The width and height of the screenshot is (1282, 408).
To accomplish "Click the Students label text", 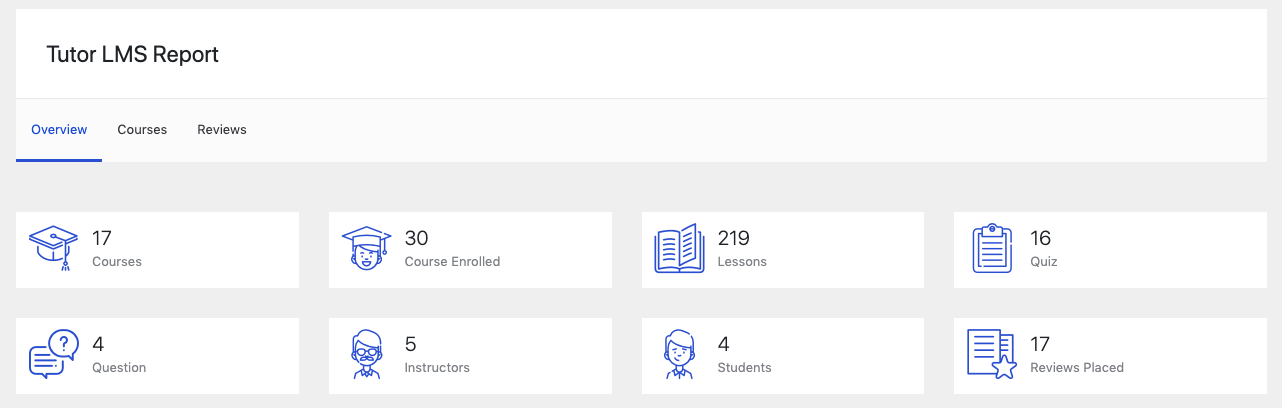I will pyautogui.click(x=744, y=368).
